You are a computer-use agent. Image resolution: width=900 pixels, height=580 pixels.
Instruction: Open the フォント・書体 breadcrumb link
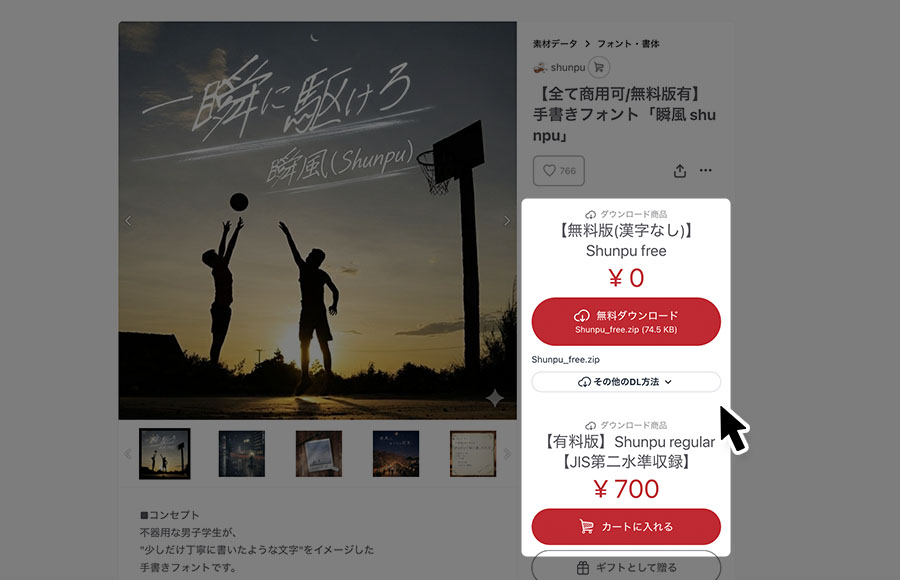(628, 44)
